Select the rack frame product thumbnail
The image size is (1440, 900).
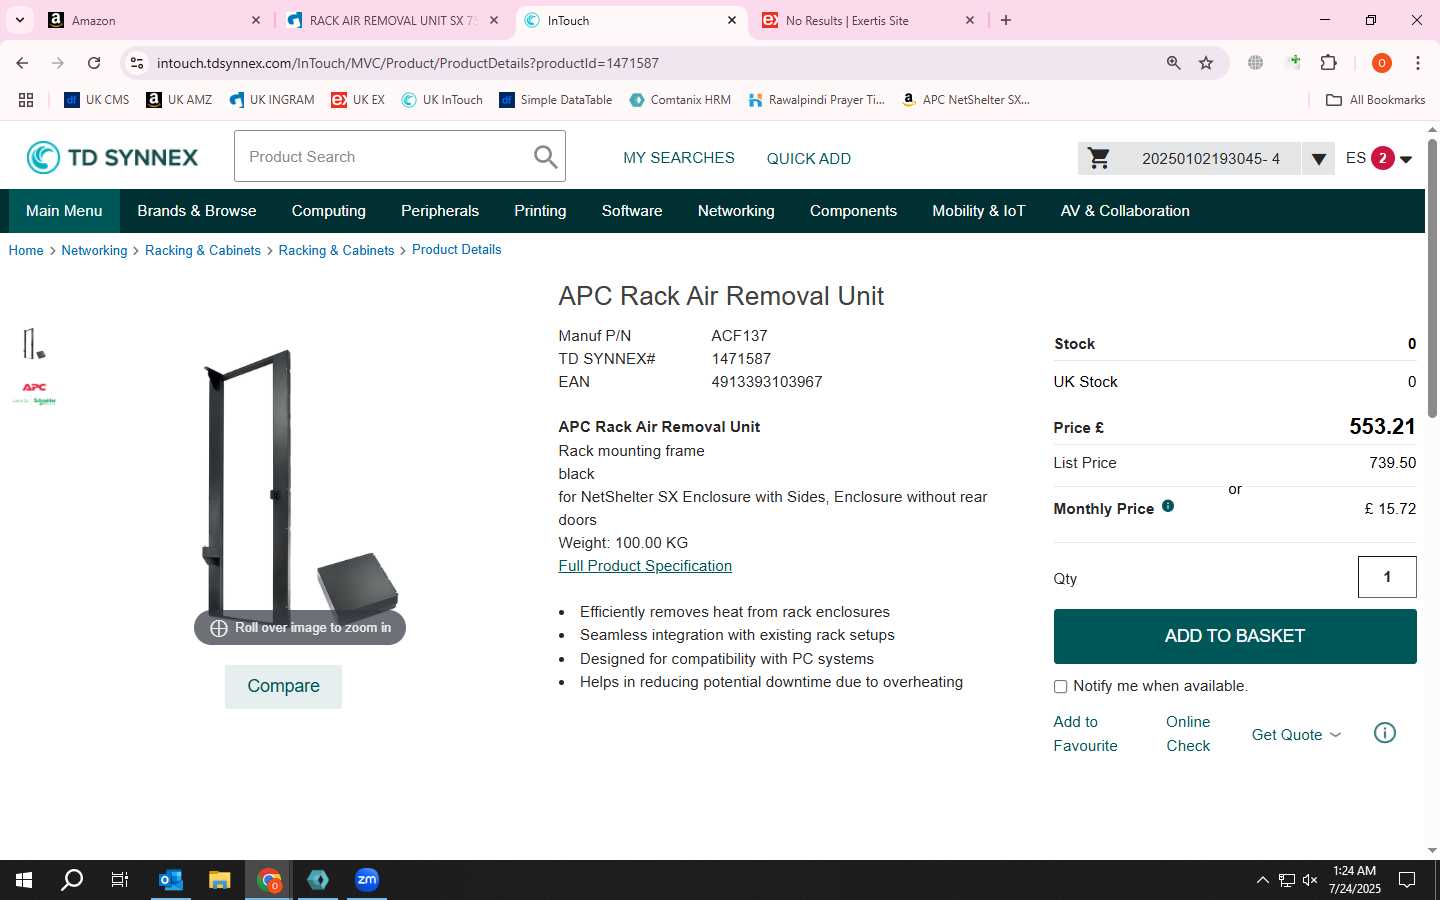(x=34, y=343)
